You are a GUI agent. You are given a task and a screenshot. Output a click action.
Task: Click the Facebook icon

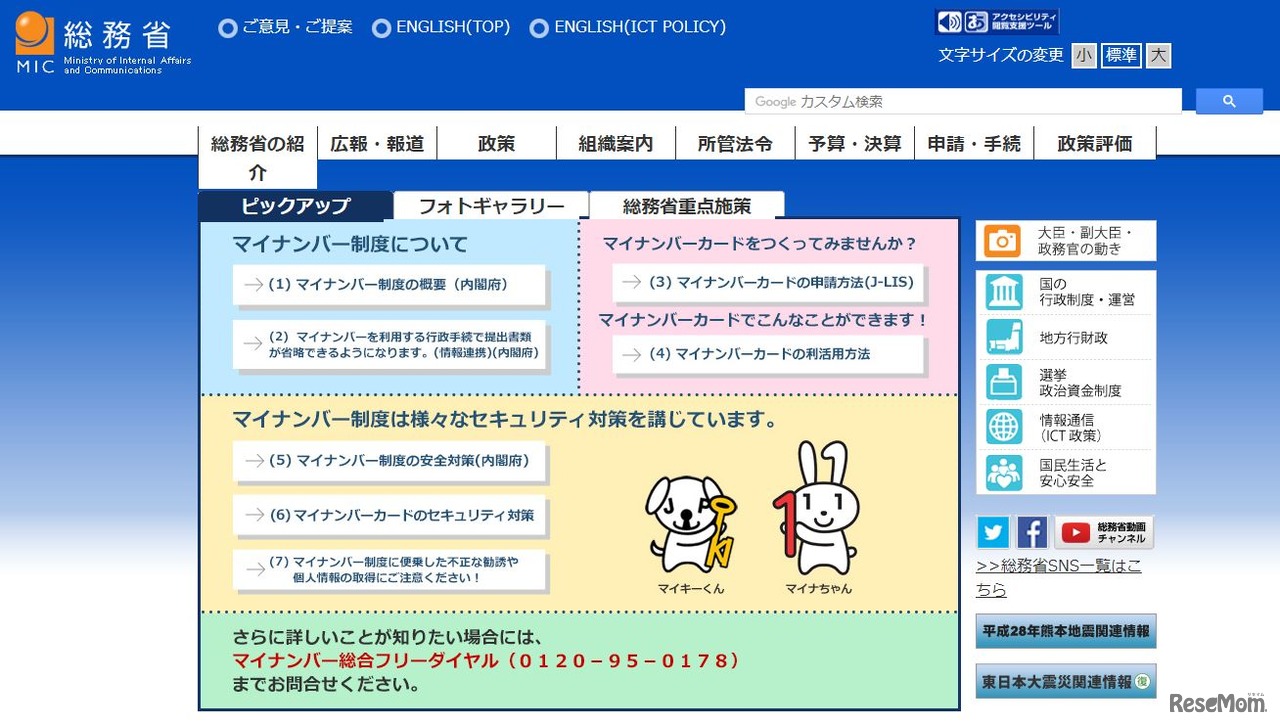tap(1031, 532)
